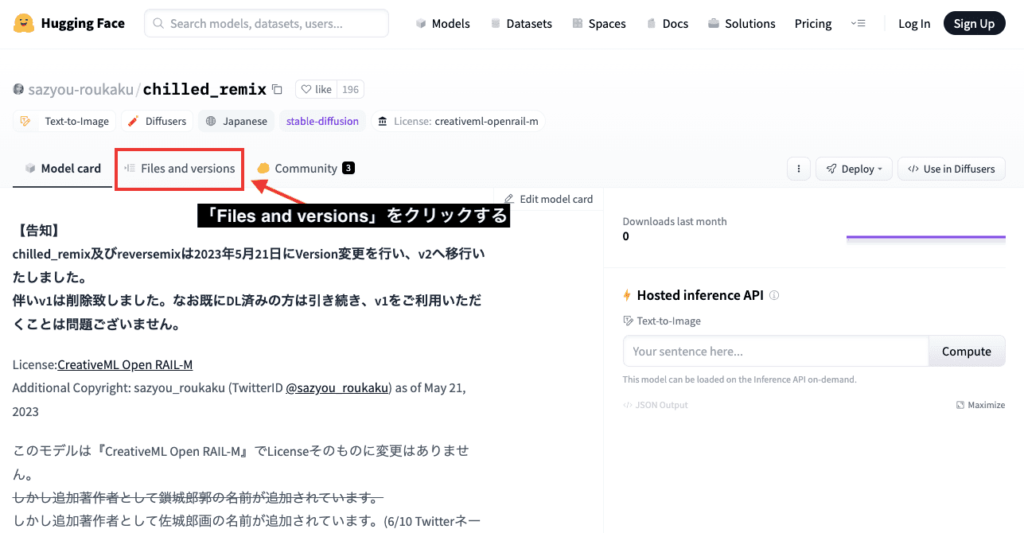Open the Models menu item
This screenshot has height=533, width=1024.
[x=443, y=24]
